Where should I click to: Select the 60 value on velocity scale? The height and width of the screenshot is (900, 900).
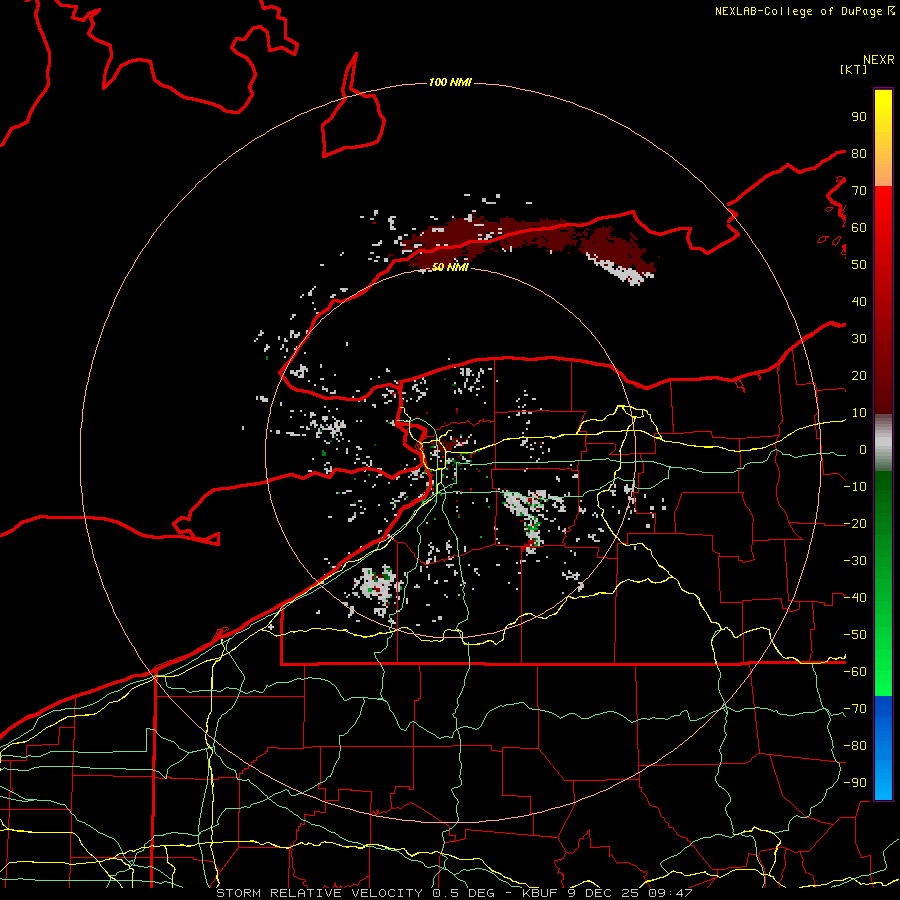tap(859, 228)
